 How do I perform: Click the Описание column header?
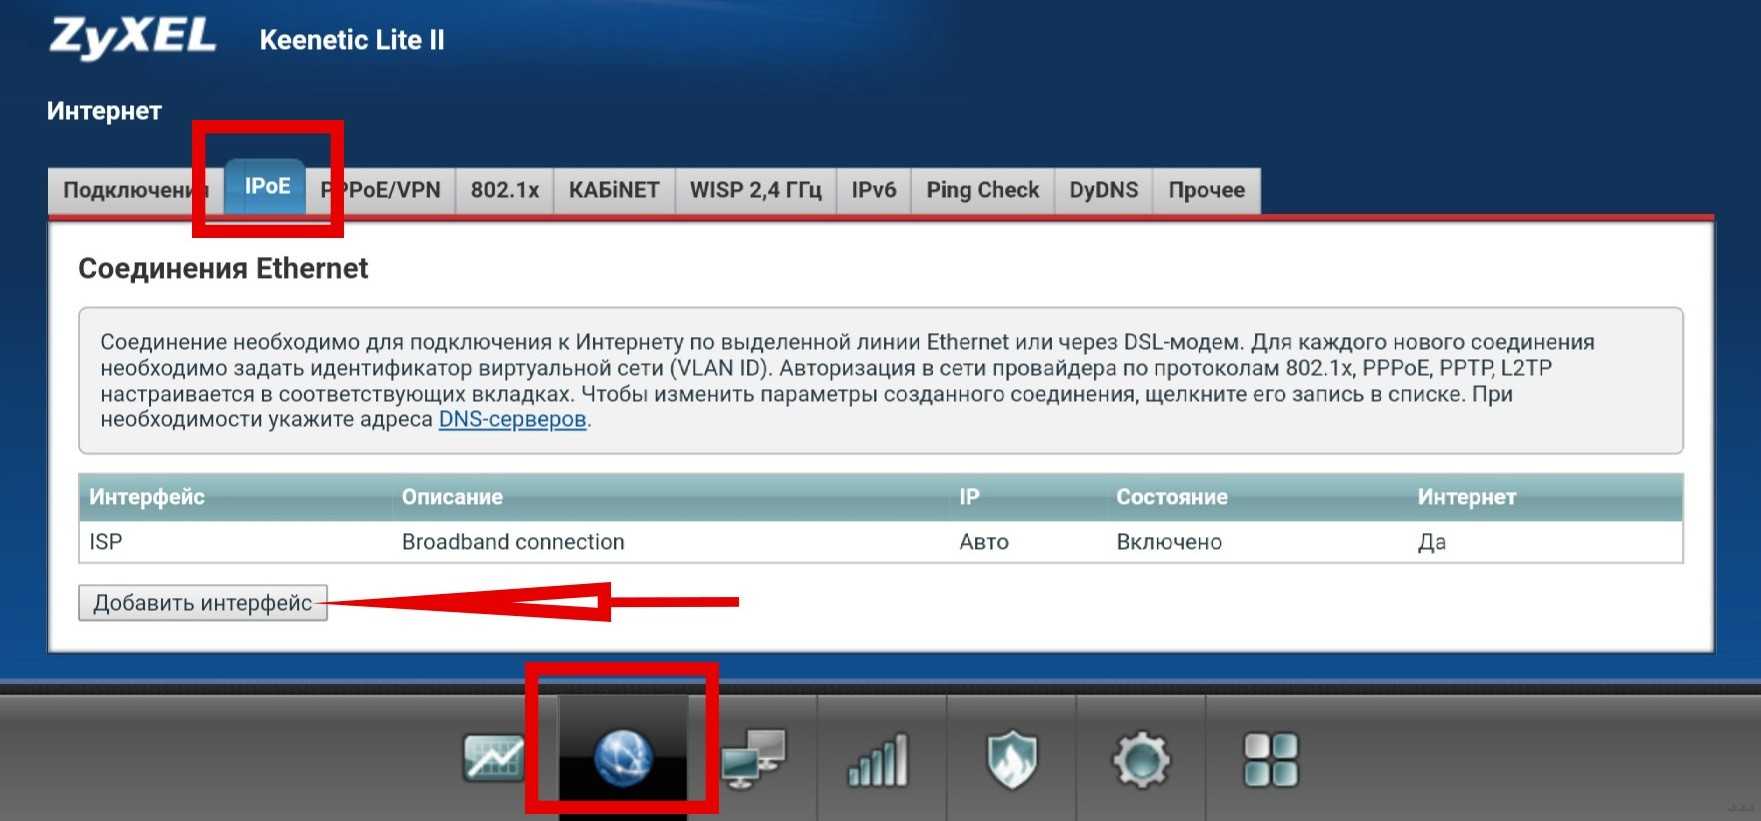pos(452,497)
